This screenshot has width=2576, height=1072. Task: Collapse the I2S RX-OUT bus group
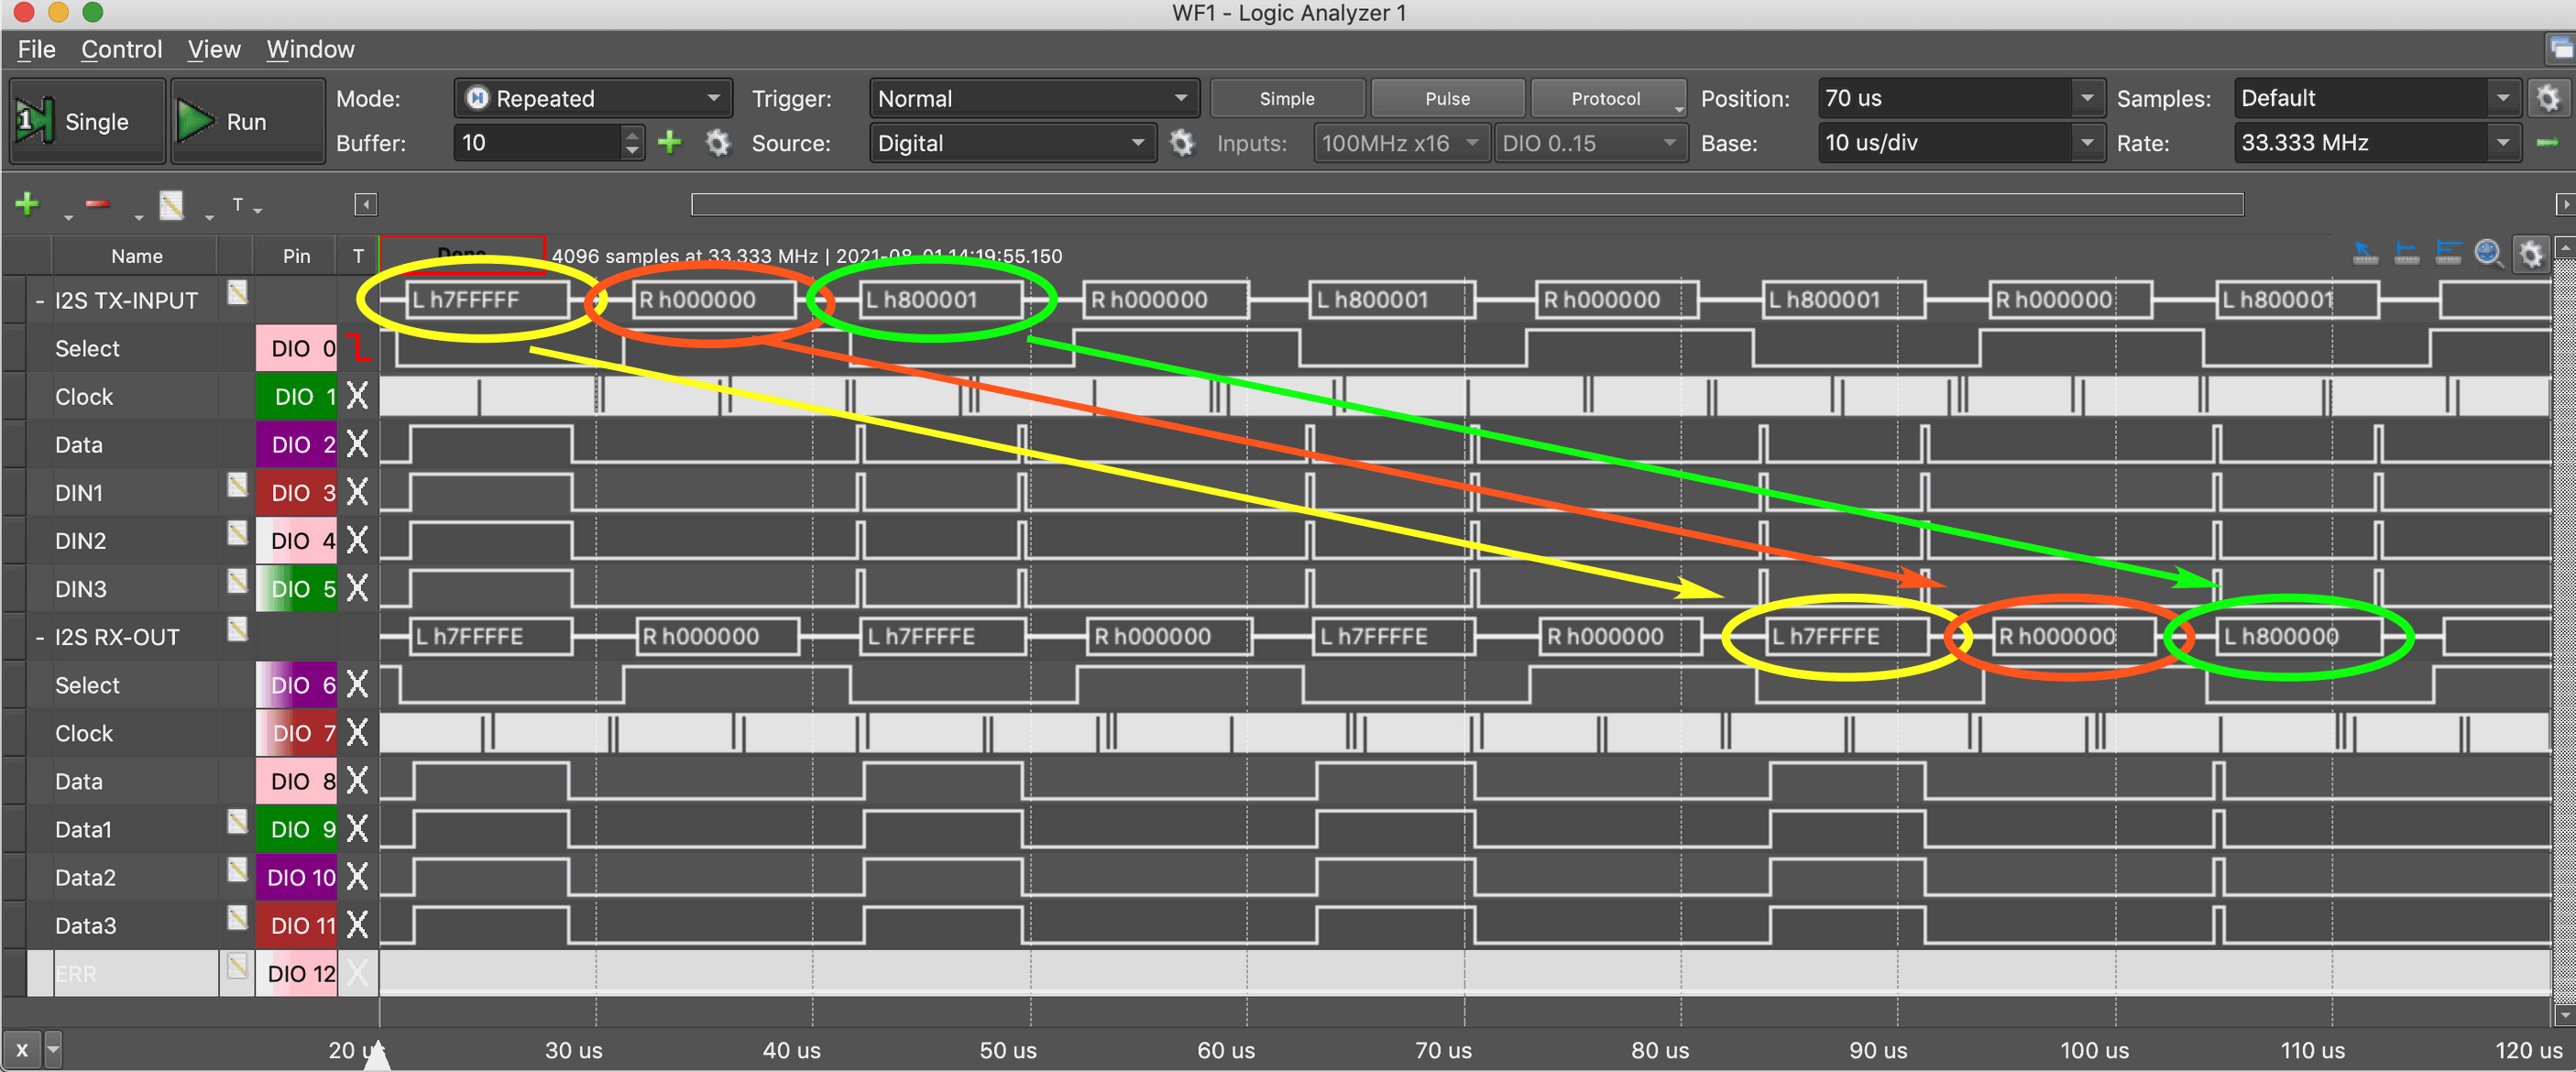39,637
